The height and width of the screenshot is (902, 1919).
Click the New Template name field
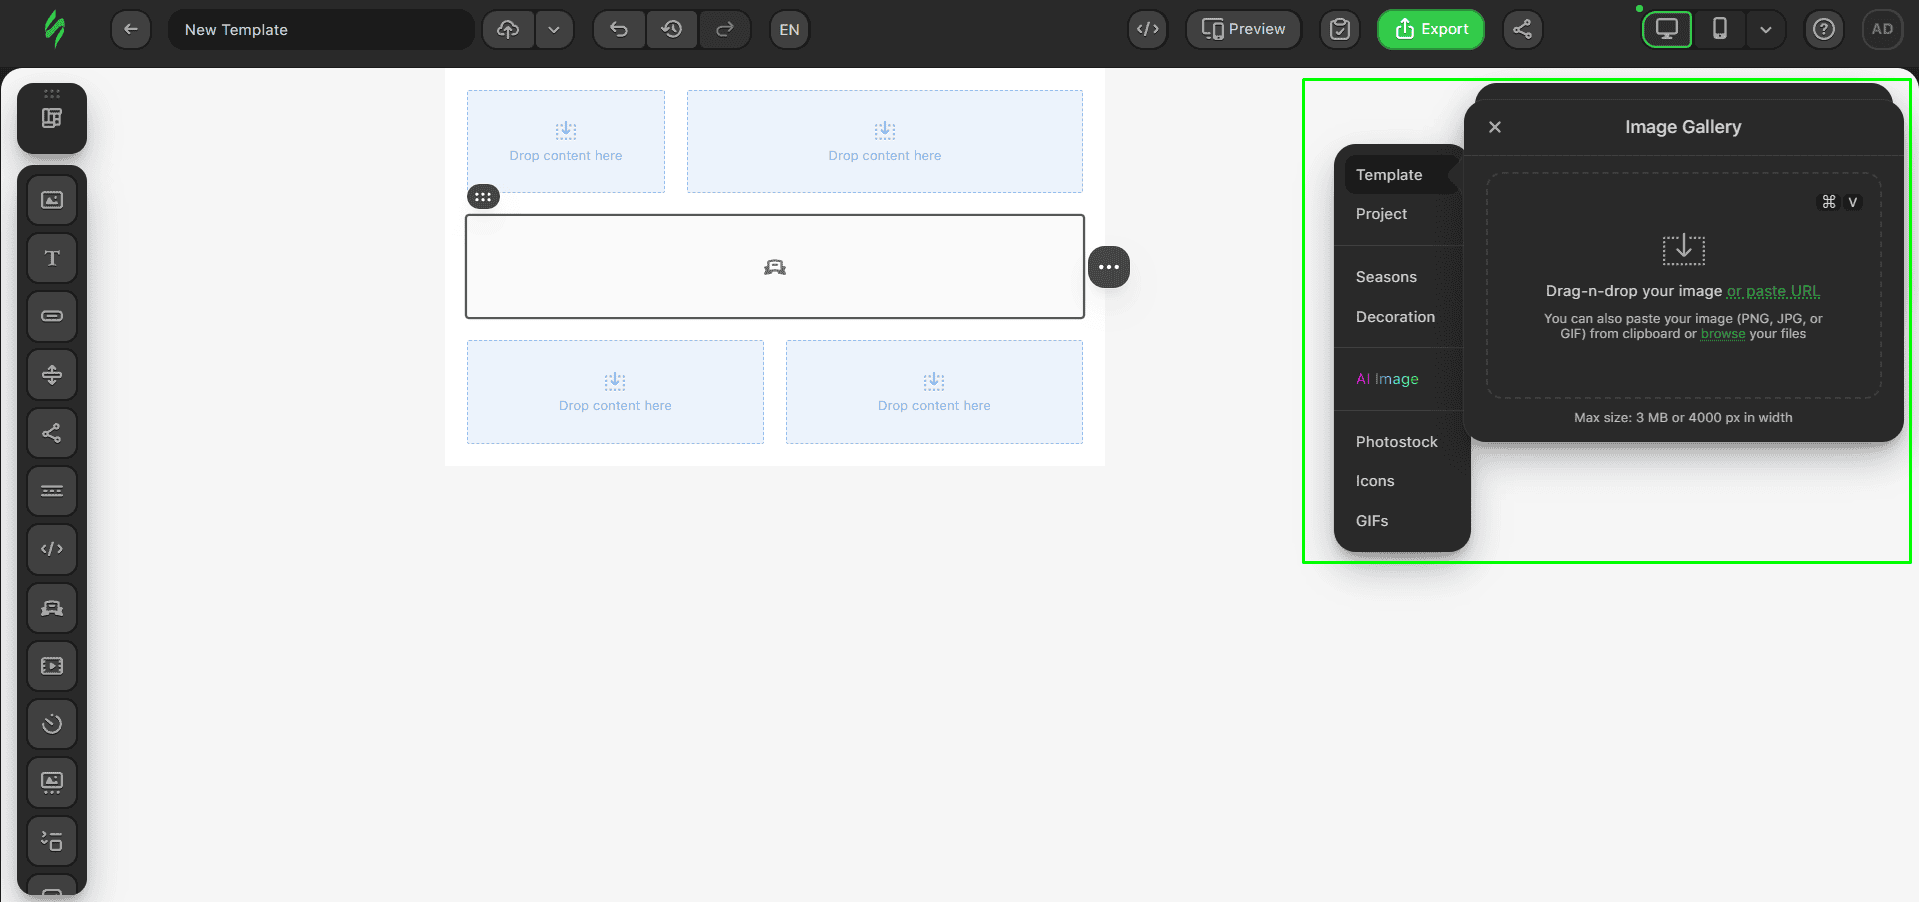[x=320, y=30]
